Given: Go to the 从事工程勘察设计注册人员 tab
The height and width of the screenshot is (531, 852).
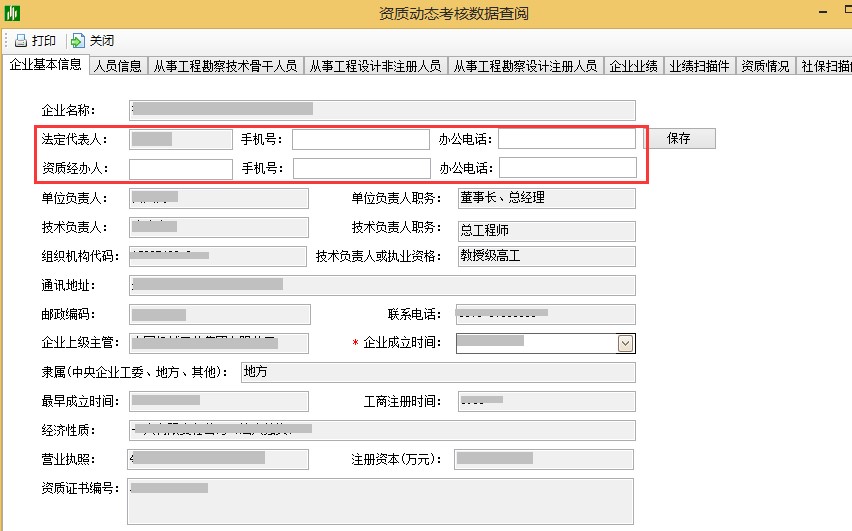Looking at the screenshot, I should [x=525, y=66].
